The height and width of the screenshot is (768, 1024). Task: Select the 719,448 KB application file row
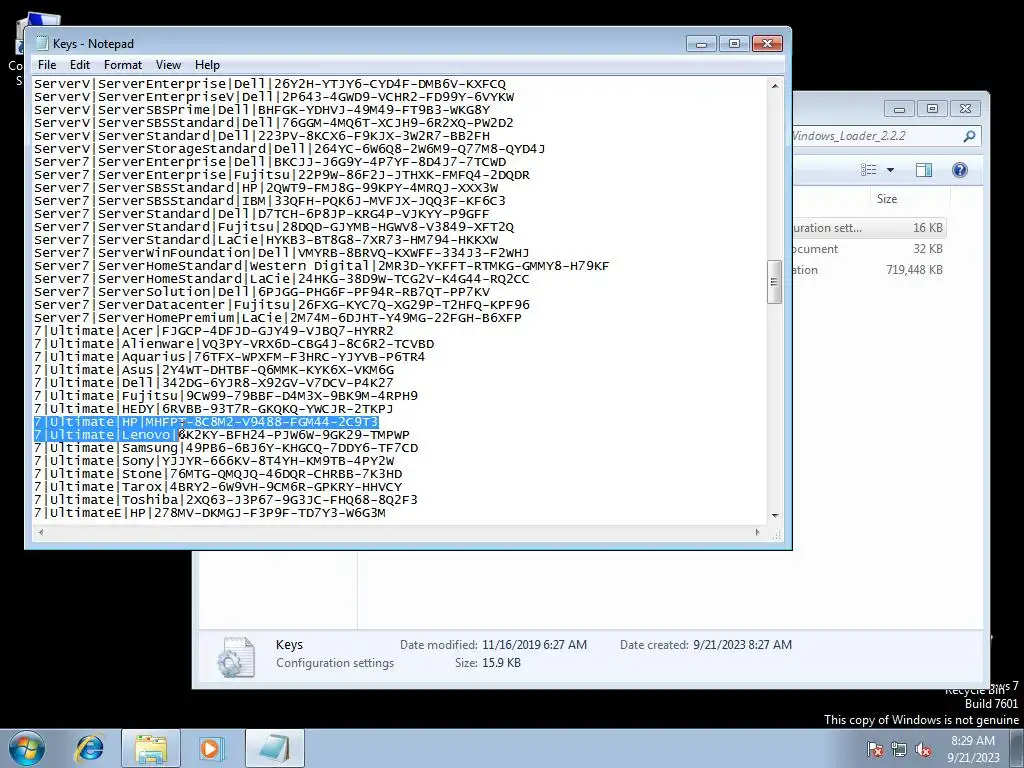(x=869, y=270)
